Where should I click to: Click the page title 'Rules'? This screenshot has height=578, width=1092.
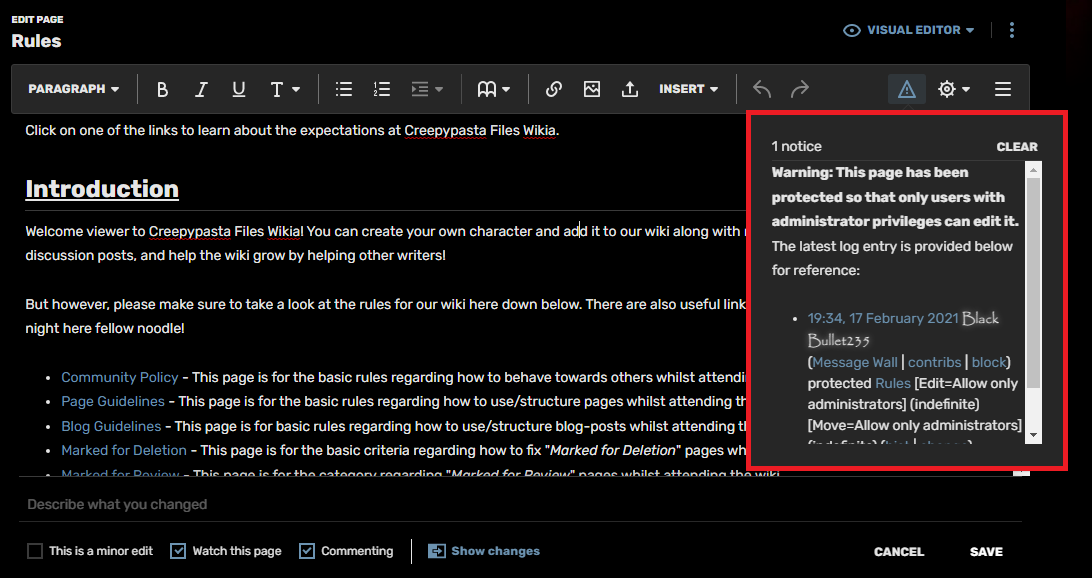(36, 41)
